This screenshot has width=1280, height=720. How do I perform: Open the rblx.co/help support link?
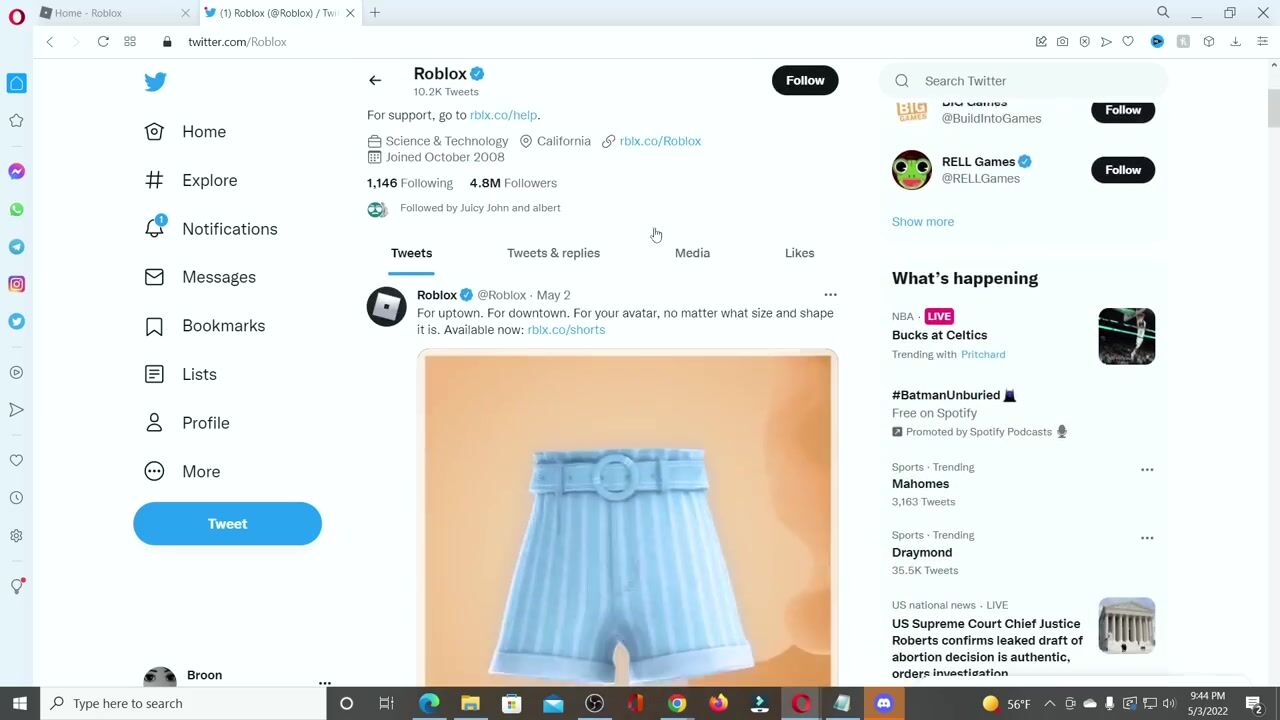pos(503,115)
